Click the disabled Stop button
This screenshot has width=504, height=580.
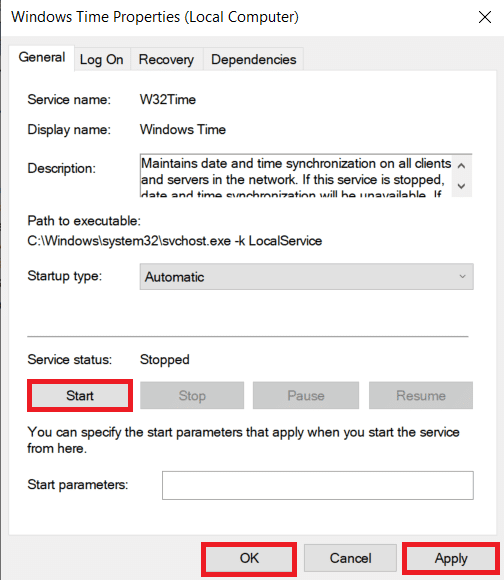[192, 395]
